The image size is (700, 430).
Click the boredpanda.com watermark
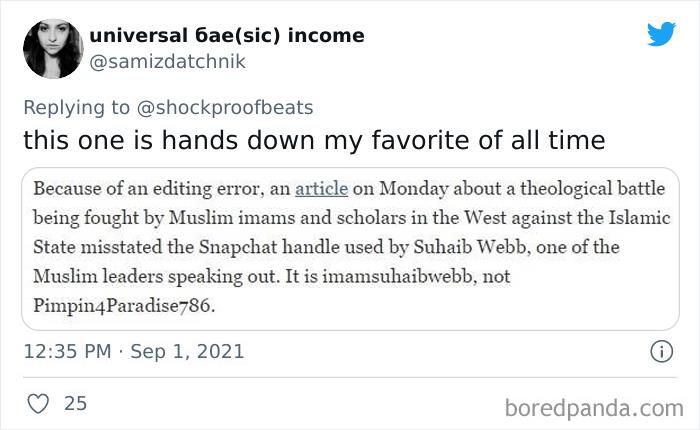pos(593,408)
